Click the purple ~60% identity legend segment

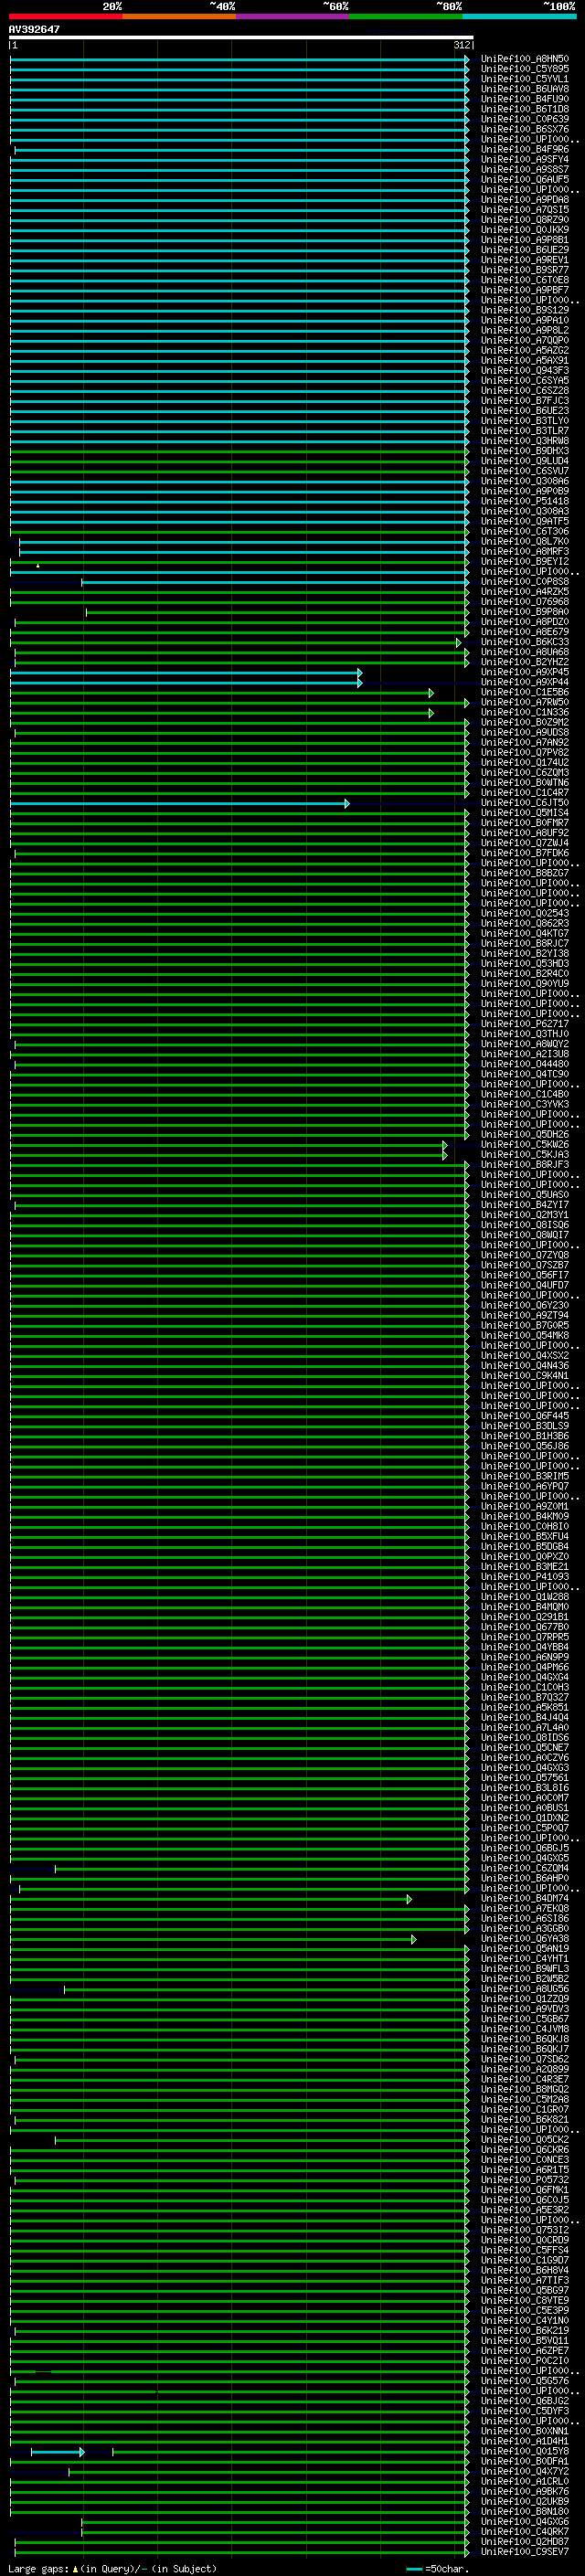pyautogui.click(x=292, y=16)
